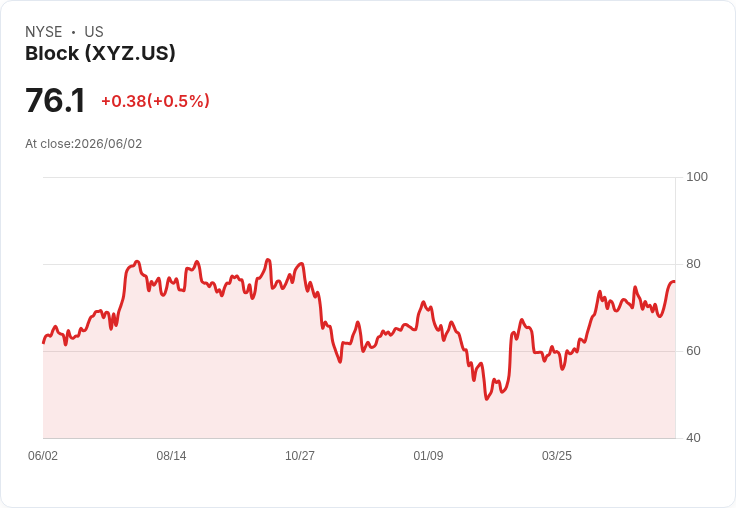Click the 06/02 x-axis date label
Viewport: 736px width, 508px height.
43,455
